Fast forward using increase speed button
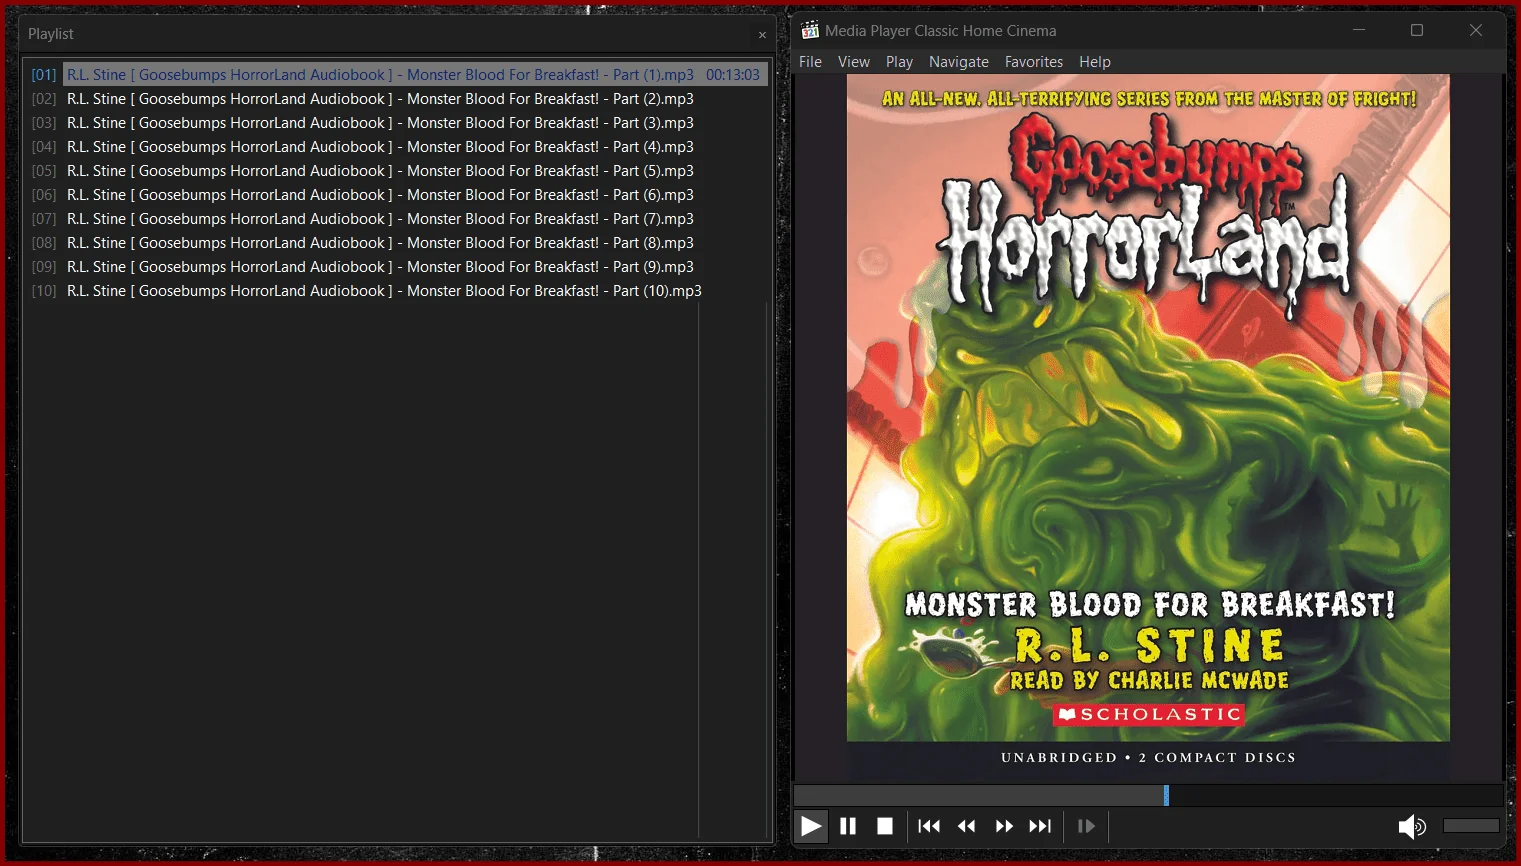This screenshot has width=1521, height=866. coord(1004,826)
